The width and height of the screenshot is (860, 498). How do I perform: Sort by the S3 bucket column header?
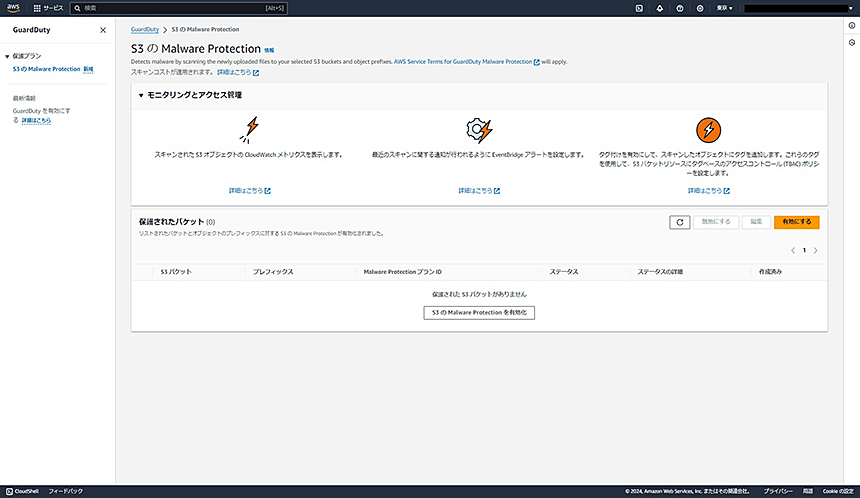coord(176,271)
